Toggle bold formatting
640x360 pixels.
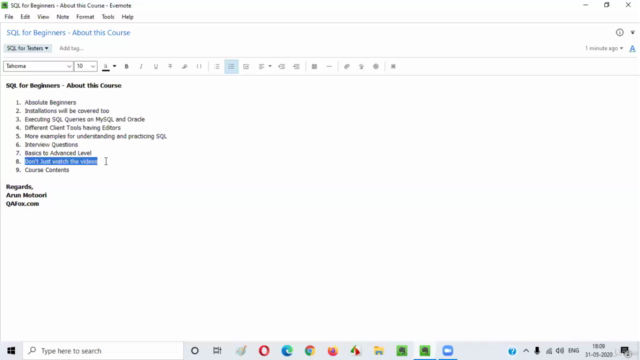pos(127,66)
